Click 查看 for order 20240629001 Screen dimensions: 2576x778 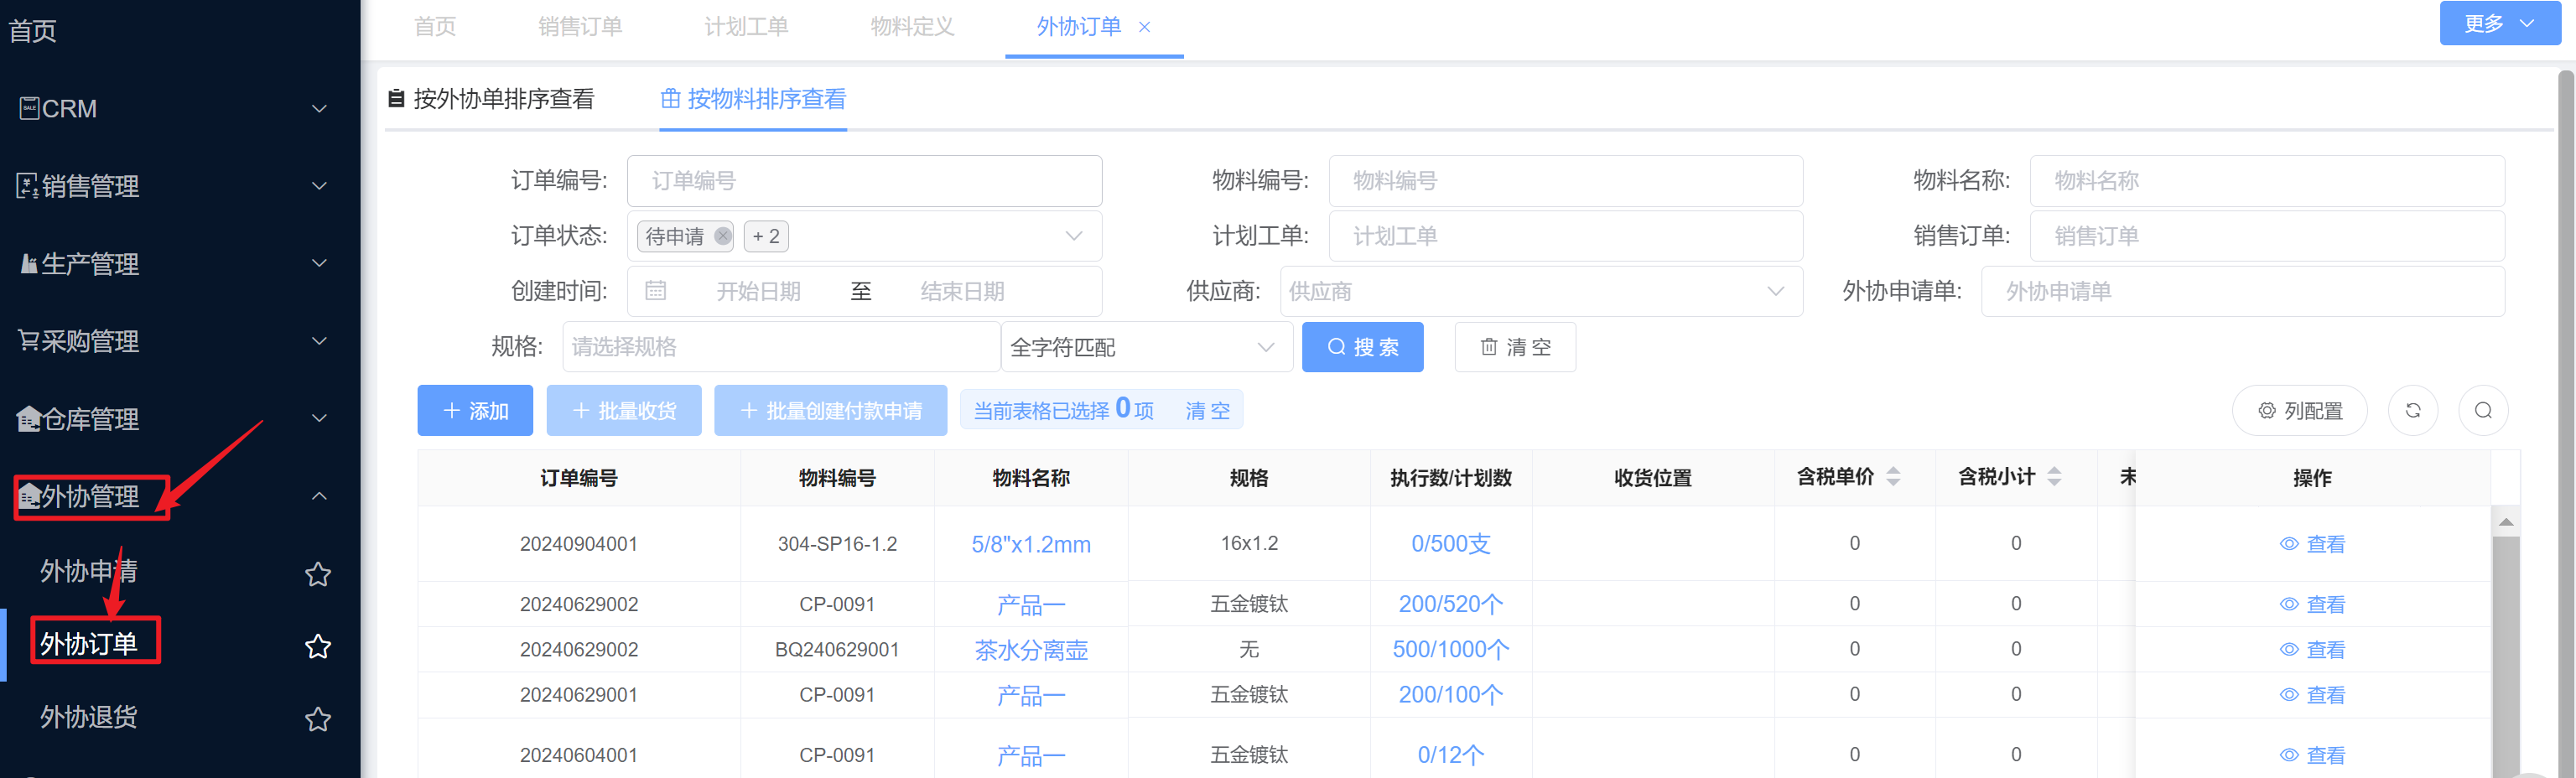pyautogui.click(x=2311, y=695)
